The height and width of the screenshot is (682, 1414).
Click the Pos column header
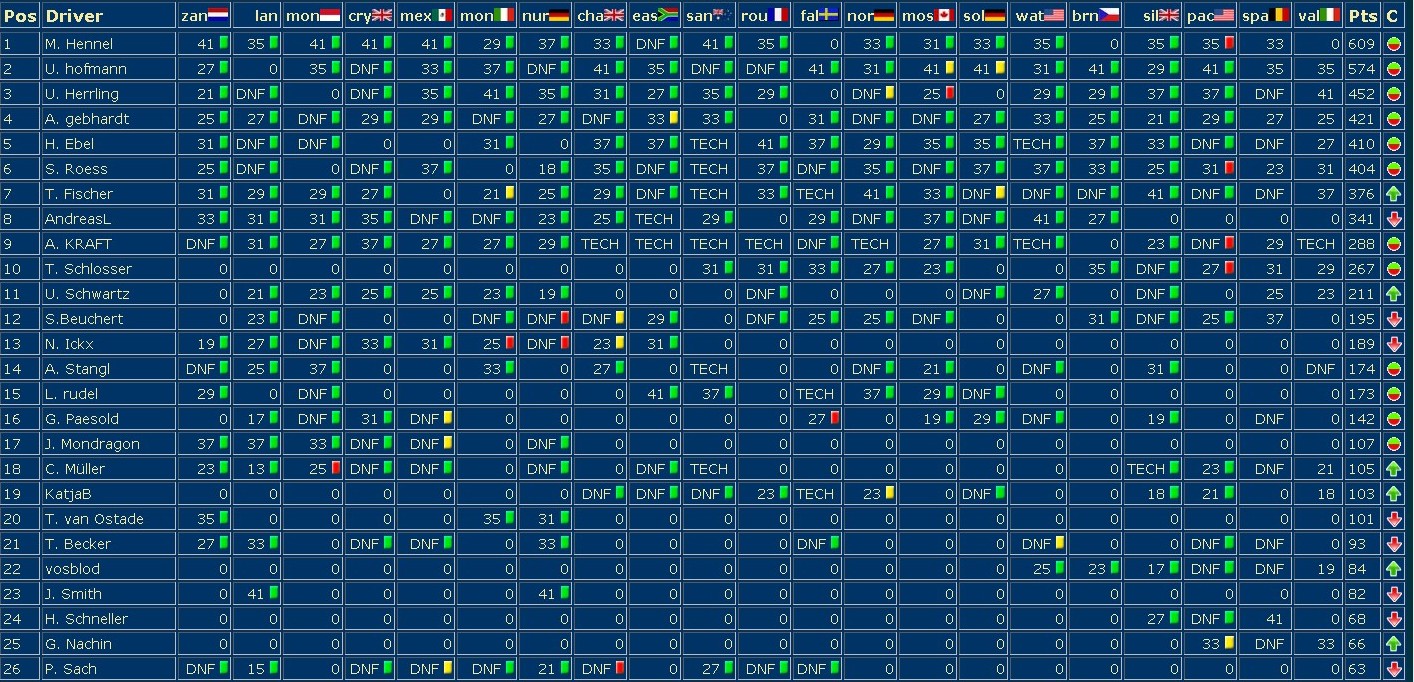(x=19, y=16)
